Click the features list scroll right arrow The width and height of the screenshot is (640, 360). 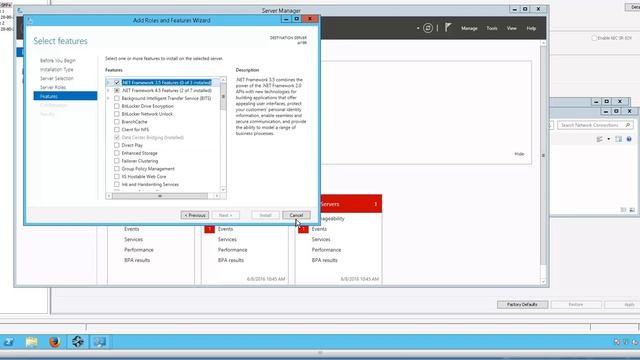click(x=217, y=196)
